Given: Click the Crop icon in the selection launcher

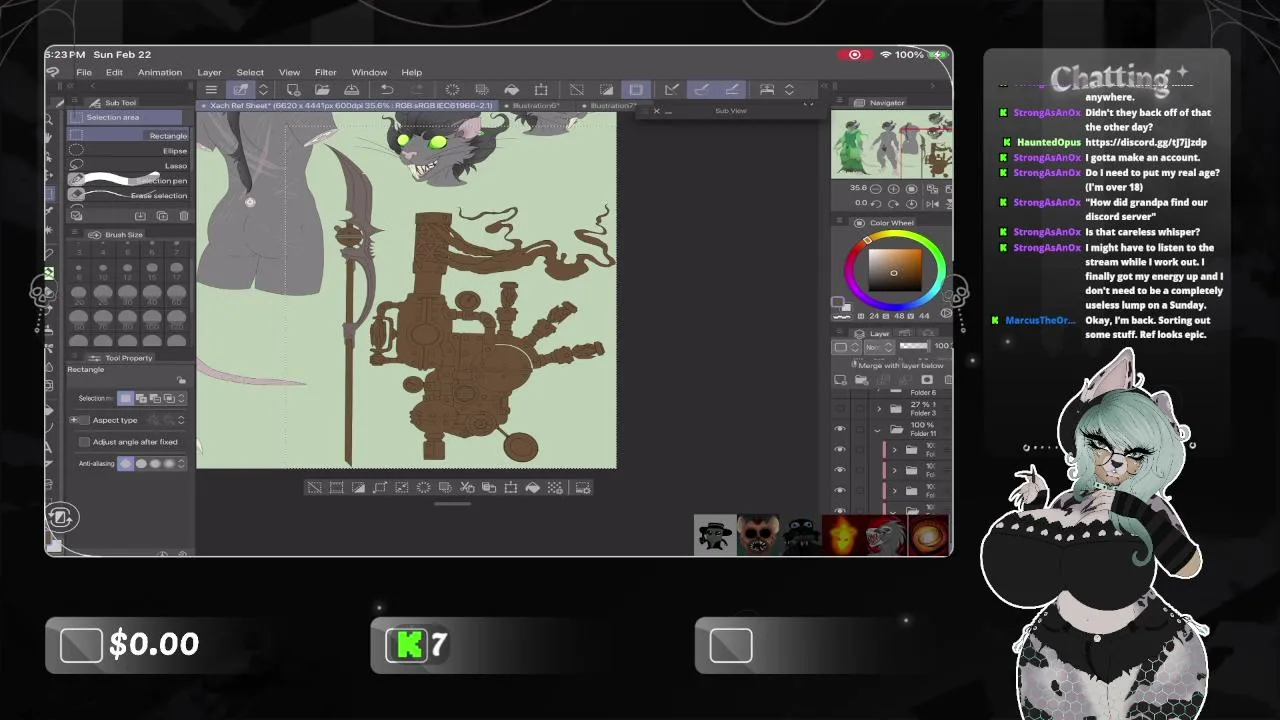Looking at the screenshot, I should tap(336, 488).
